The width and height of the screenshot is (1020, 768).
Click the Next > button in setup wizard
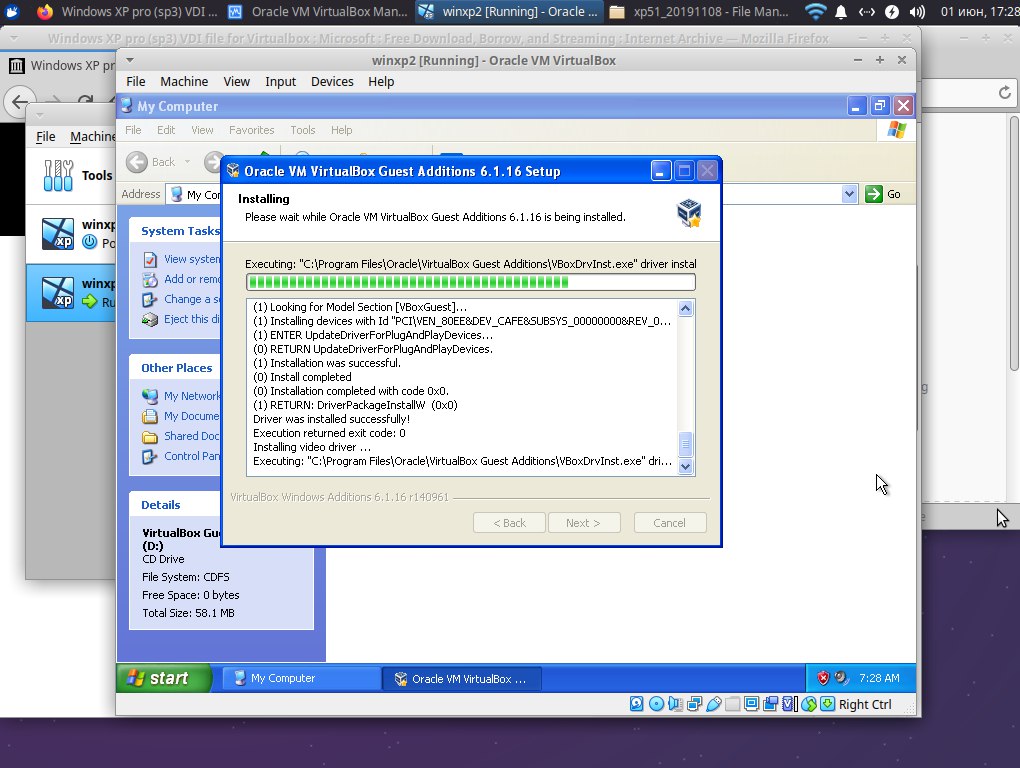tap(584, 523)
